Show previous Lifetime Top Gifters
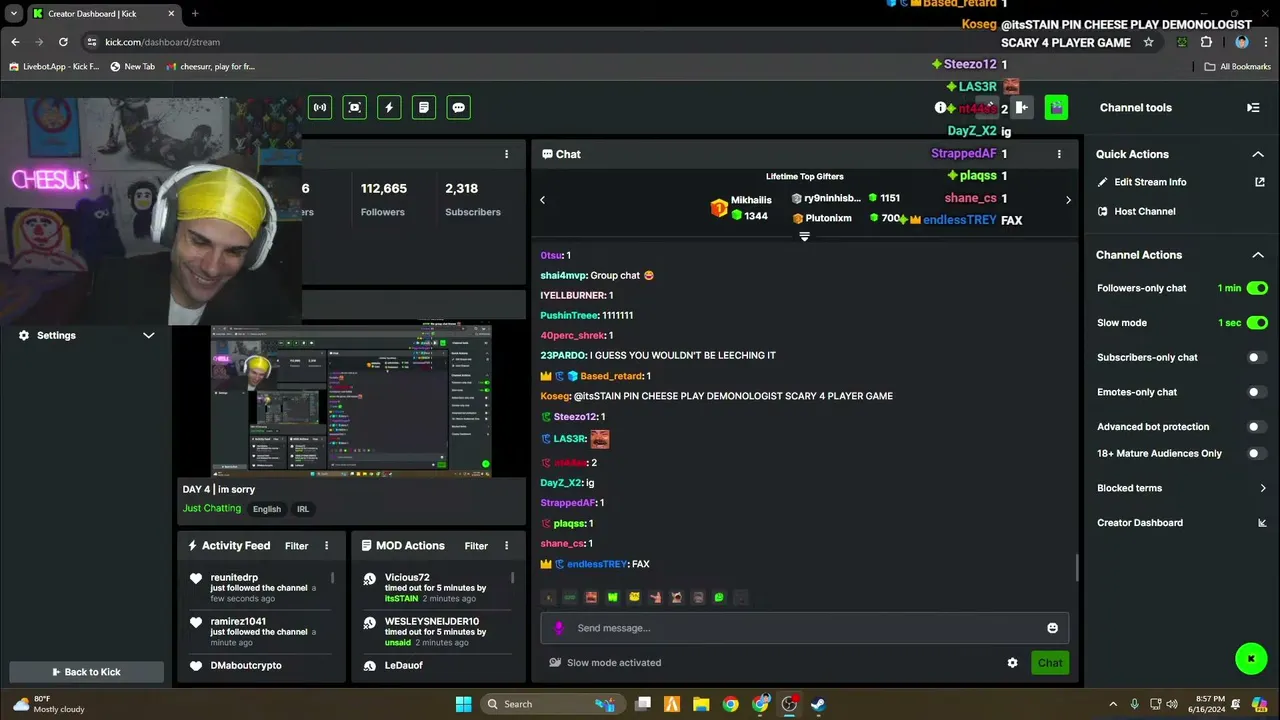Viewport: 1280px width, 720px height. [x=543, y=200]
